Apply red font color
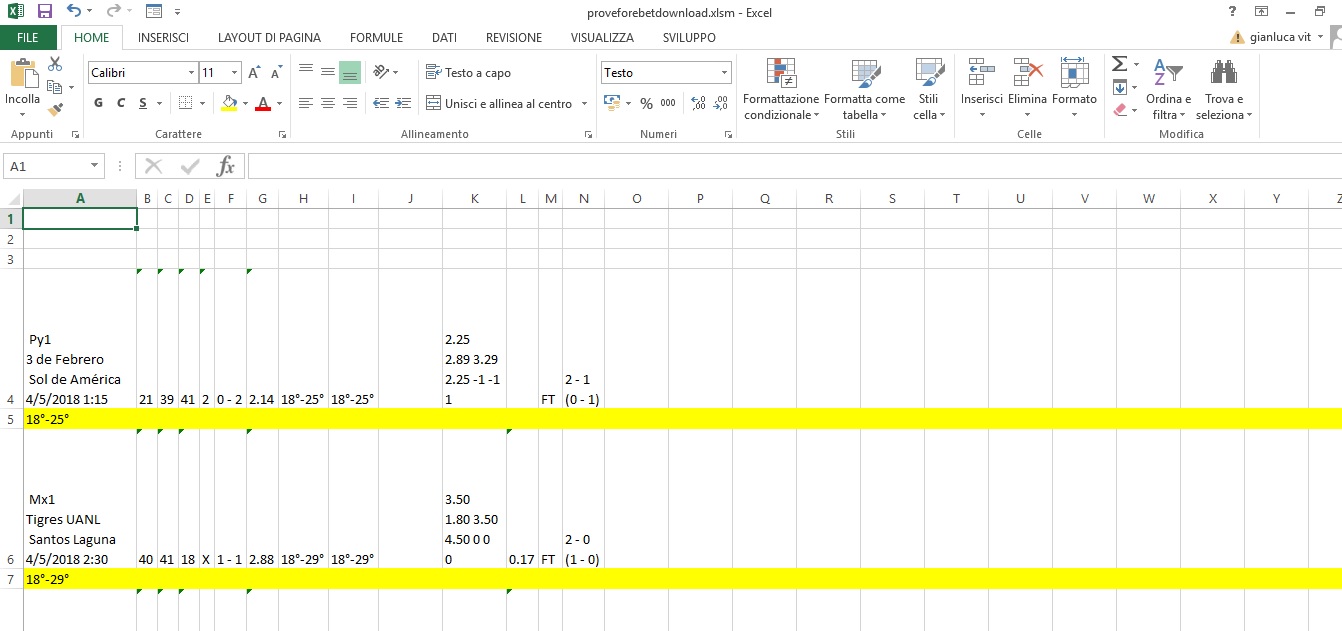 coord(263,103)
